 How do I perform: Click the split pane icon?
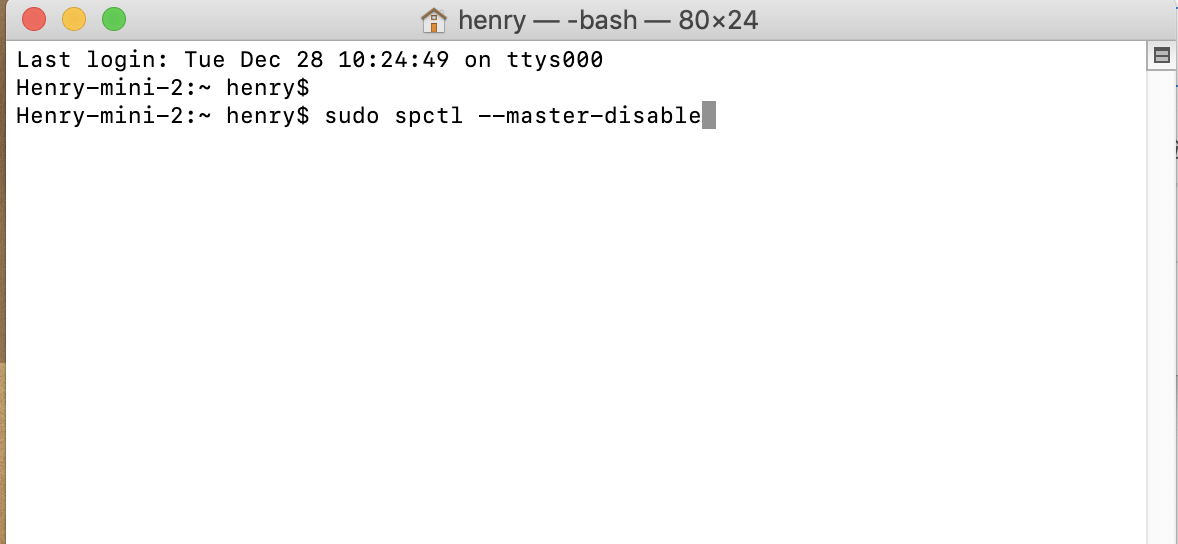(1161, 56)
